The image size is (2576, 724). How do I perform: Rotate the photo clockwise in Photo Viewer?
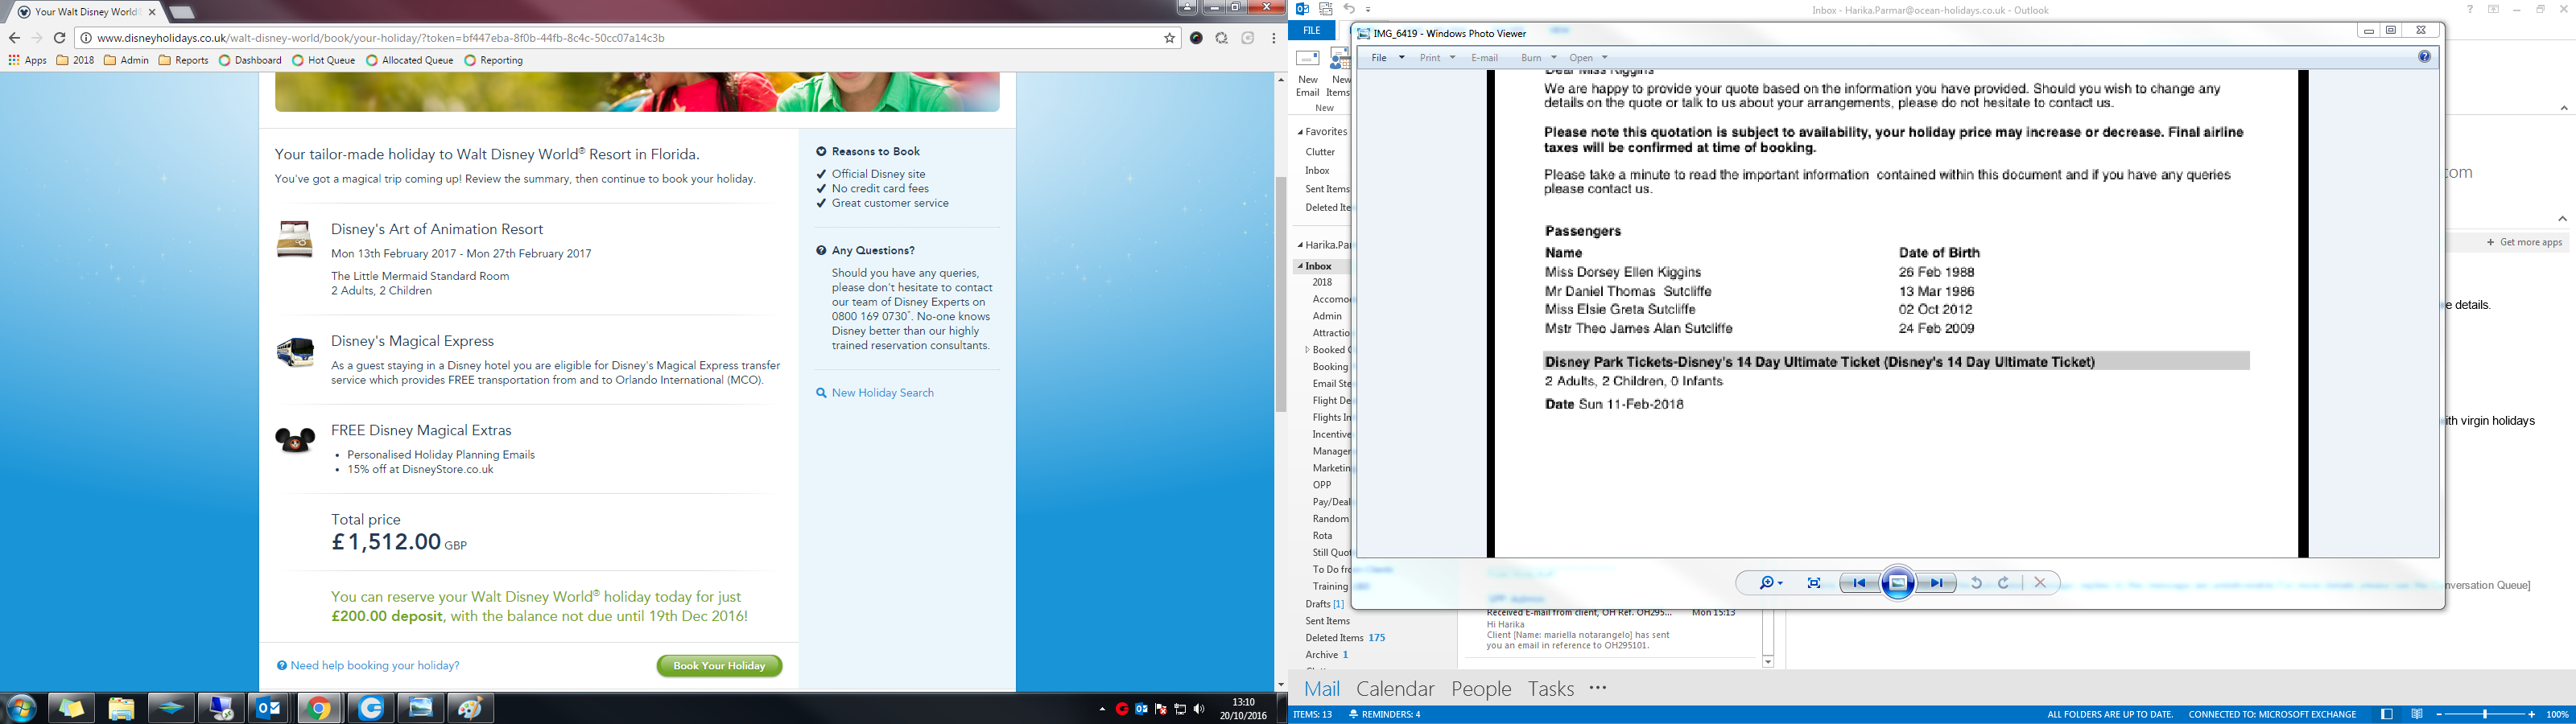point(2004,583)
